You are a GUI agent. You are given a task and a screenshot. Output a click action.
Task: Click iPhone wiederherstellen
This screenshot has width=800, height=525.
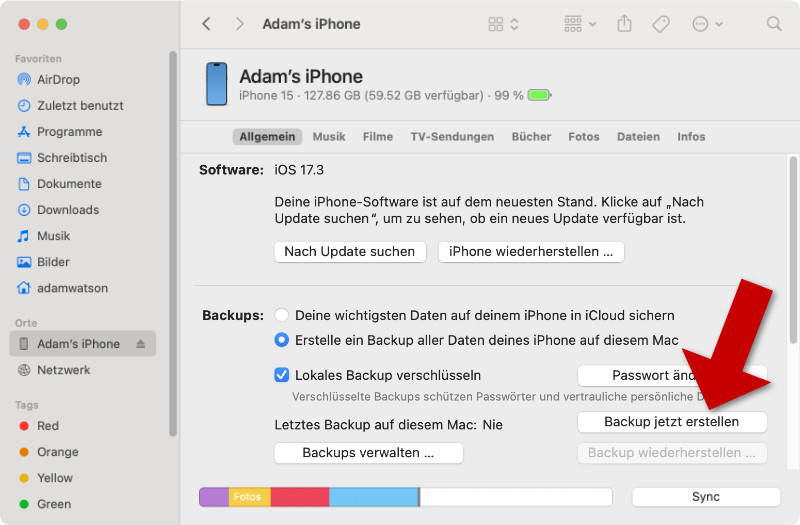(x=531, y=252)
